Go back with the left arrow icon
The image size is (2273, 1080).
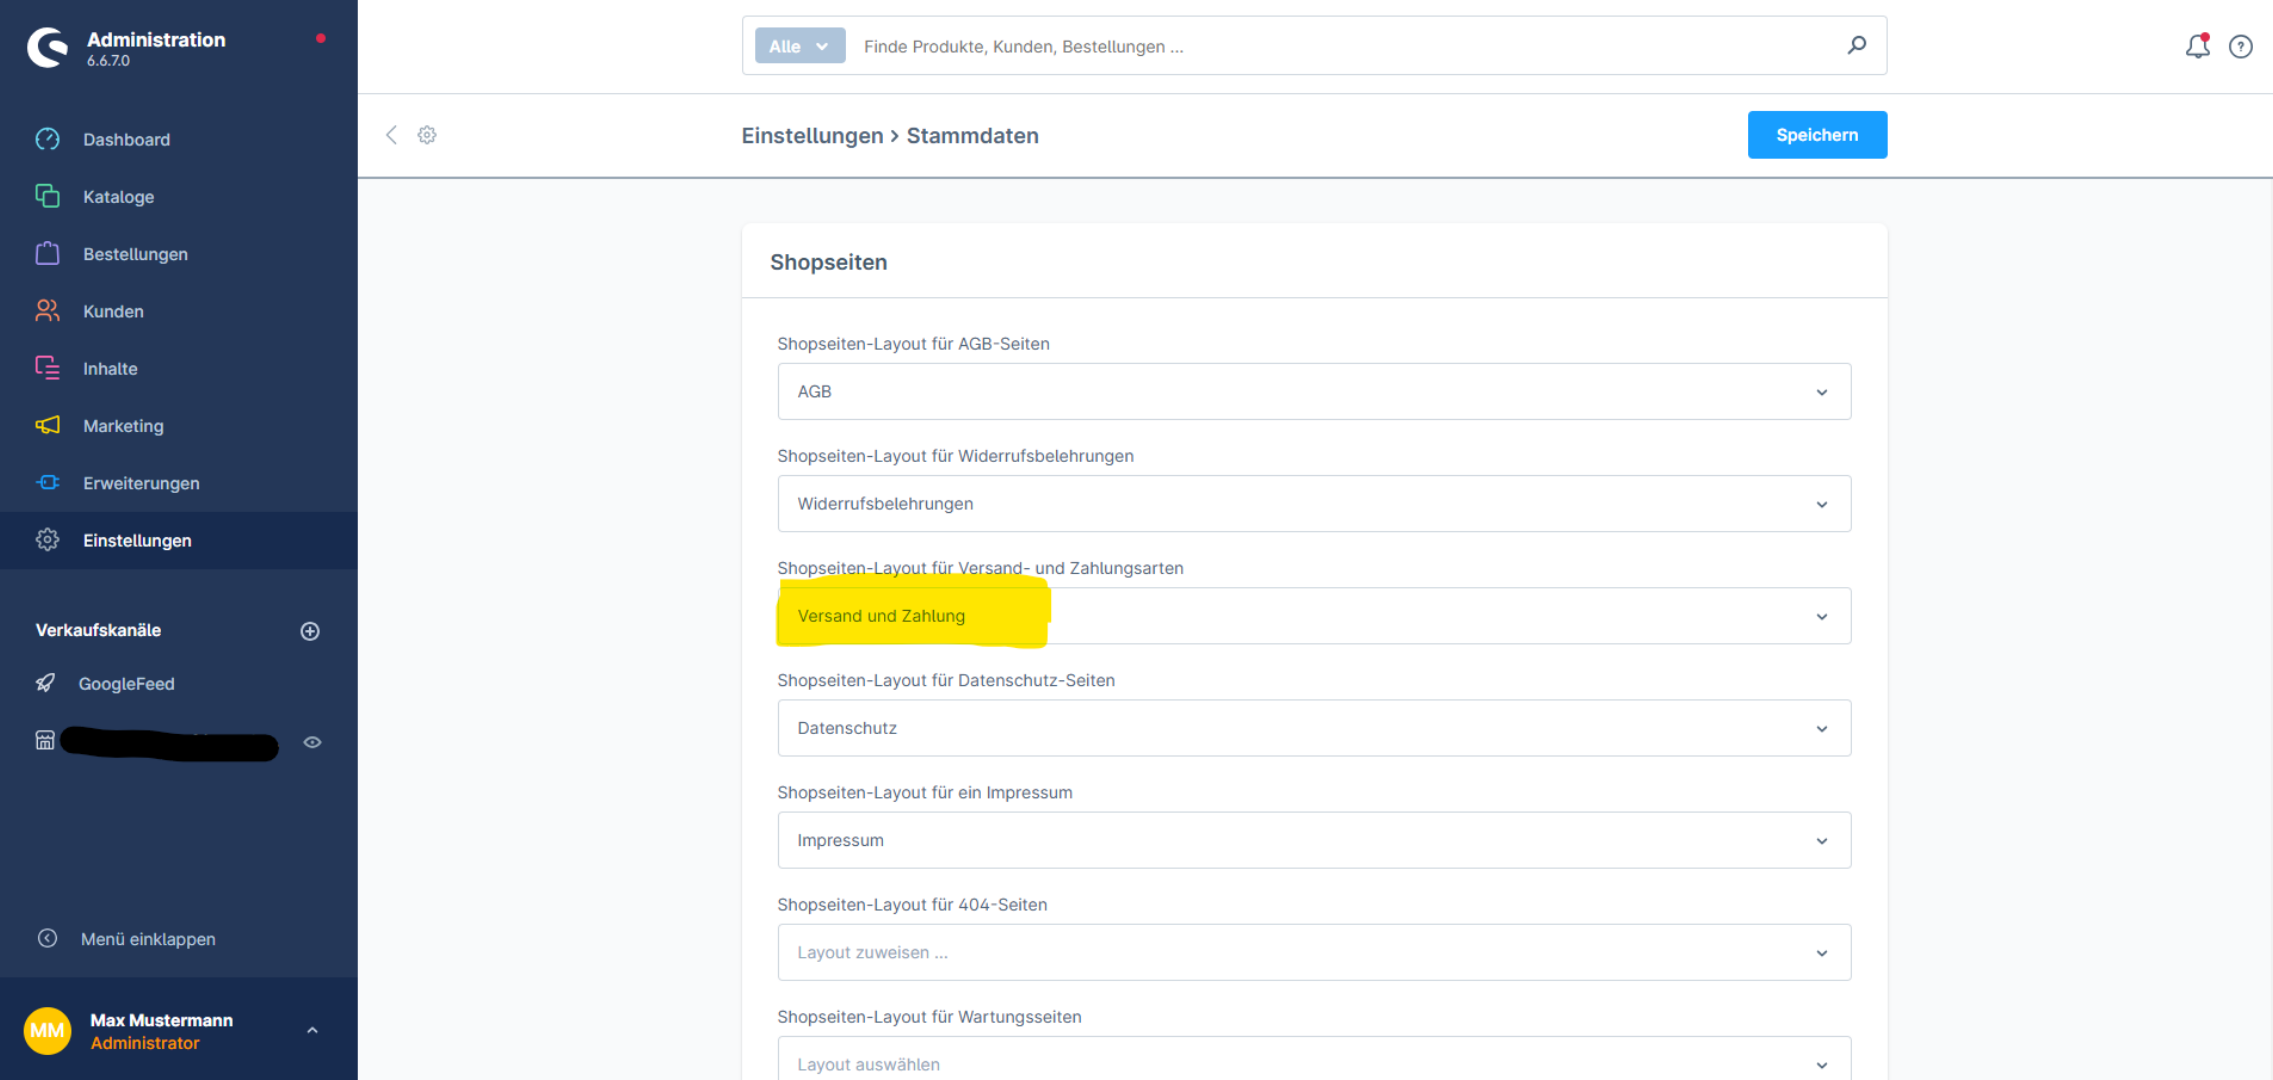(391, 135)
